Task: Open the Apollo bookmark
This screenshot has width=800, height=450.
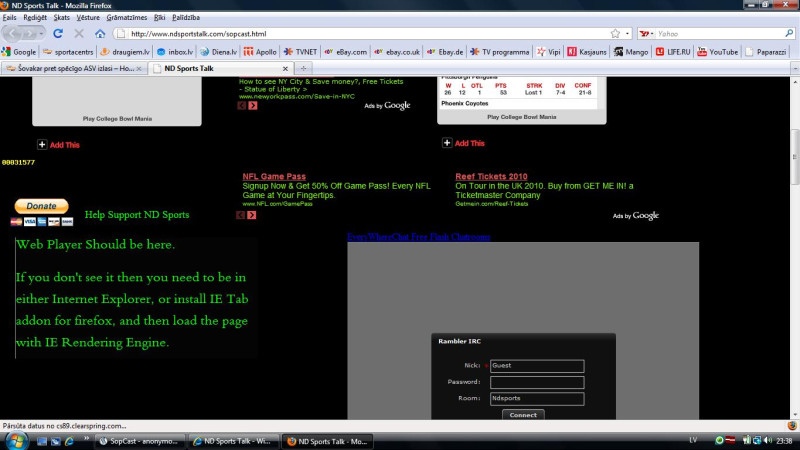Action: (x=260, y=52)
